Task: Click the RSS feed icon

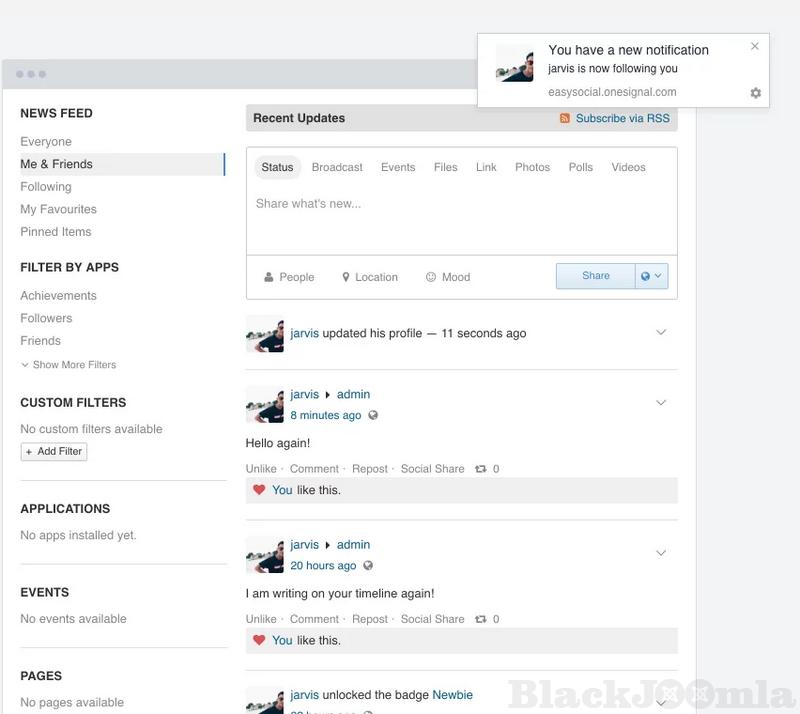Action: coord(565,118)
